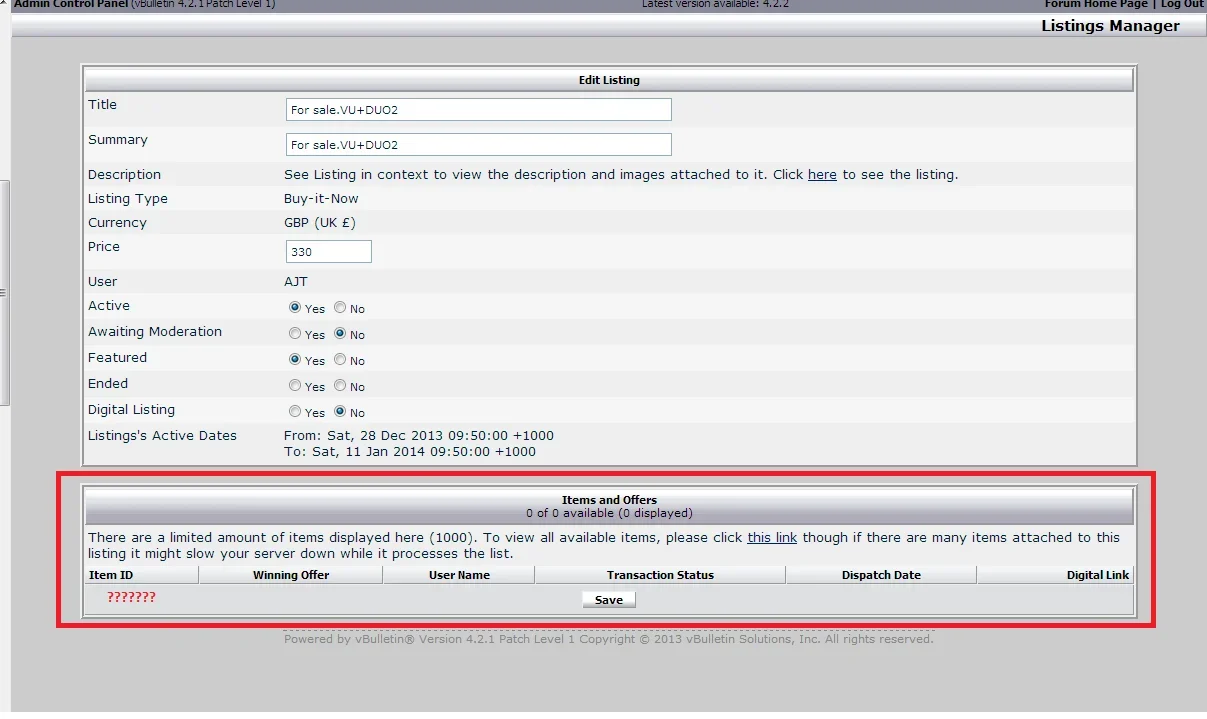Click the Title input field
This screenshot has height=719, width=1207.
[479, 110]
